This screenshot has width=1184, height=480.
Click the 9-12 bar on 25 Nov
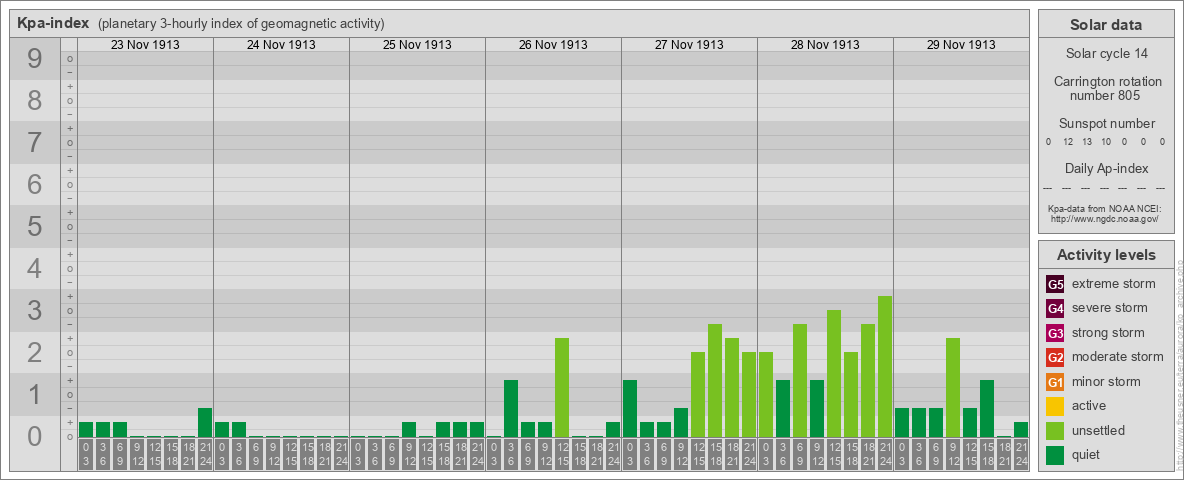pos(409,430)
